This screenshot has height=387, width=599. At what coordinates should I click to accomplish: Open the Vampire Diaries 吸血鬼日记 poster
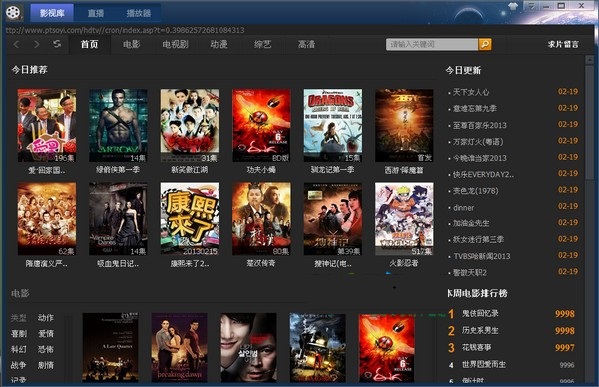click(x=118, y=219)
